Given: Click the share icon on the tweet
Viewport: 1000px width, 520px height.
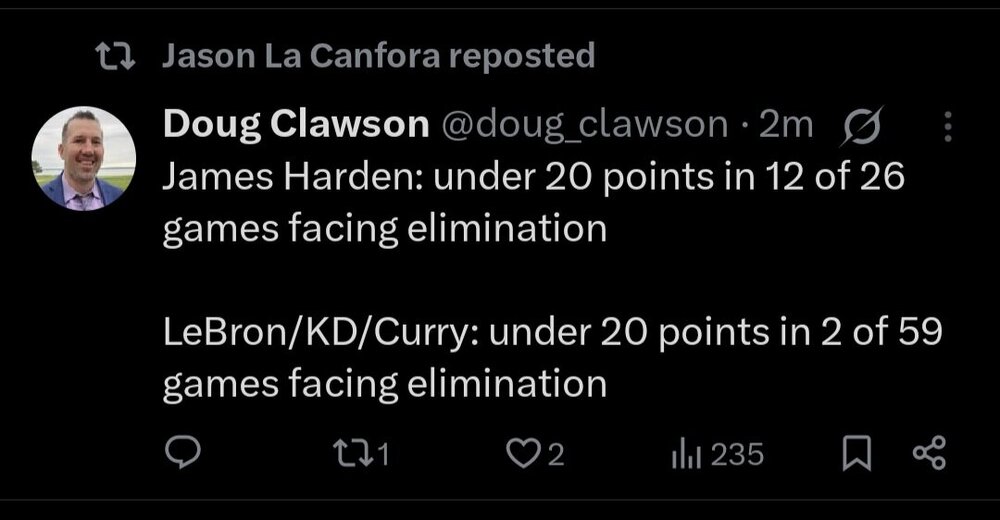Looking at the screenshot, I should point(929,455).
